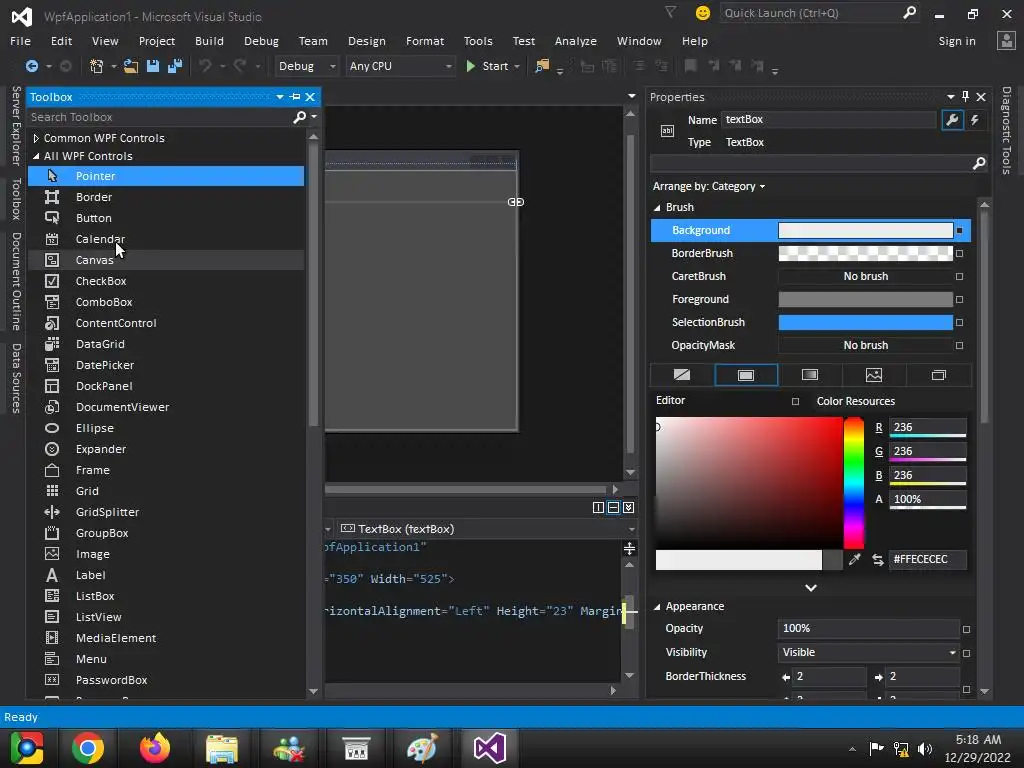Viewport: 1024px width, 768px height.
Task: Open the Design menu
Action: click(366, 41)
